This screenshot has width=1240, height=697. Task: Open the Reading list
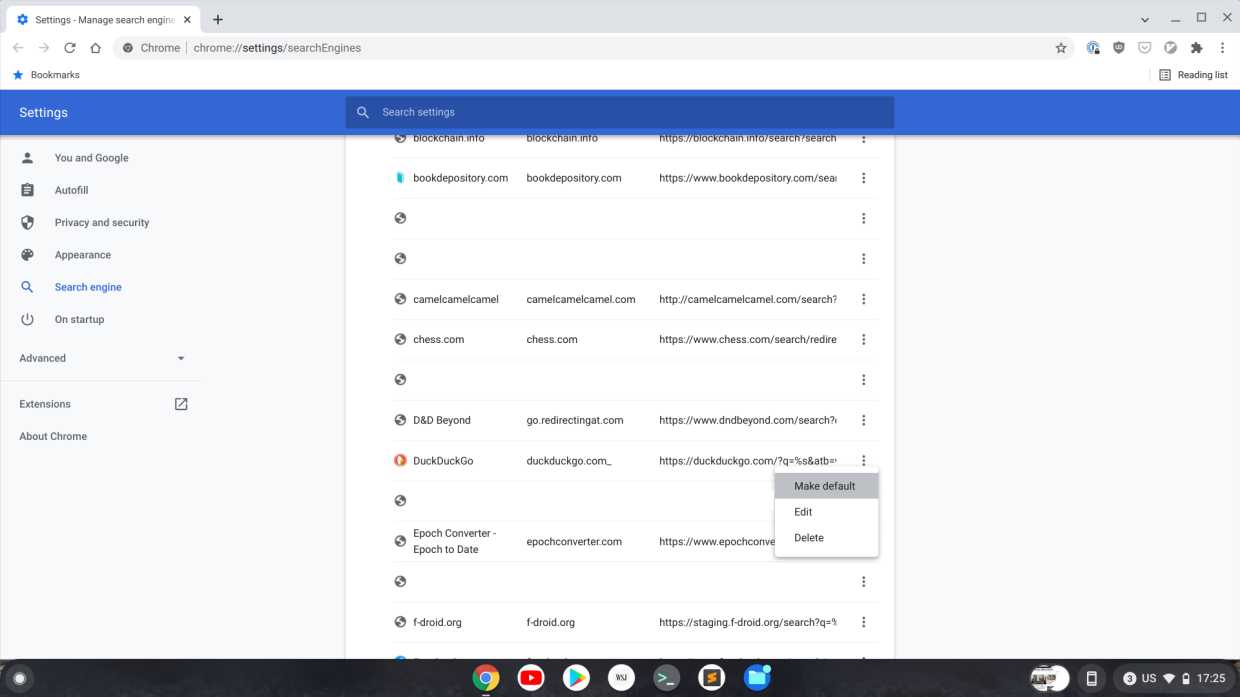[1194, 74]
